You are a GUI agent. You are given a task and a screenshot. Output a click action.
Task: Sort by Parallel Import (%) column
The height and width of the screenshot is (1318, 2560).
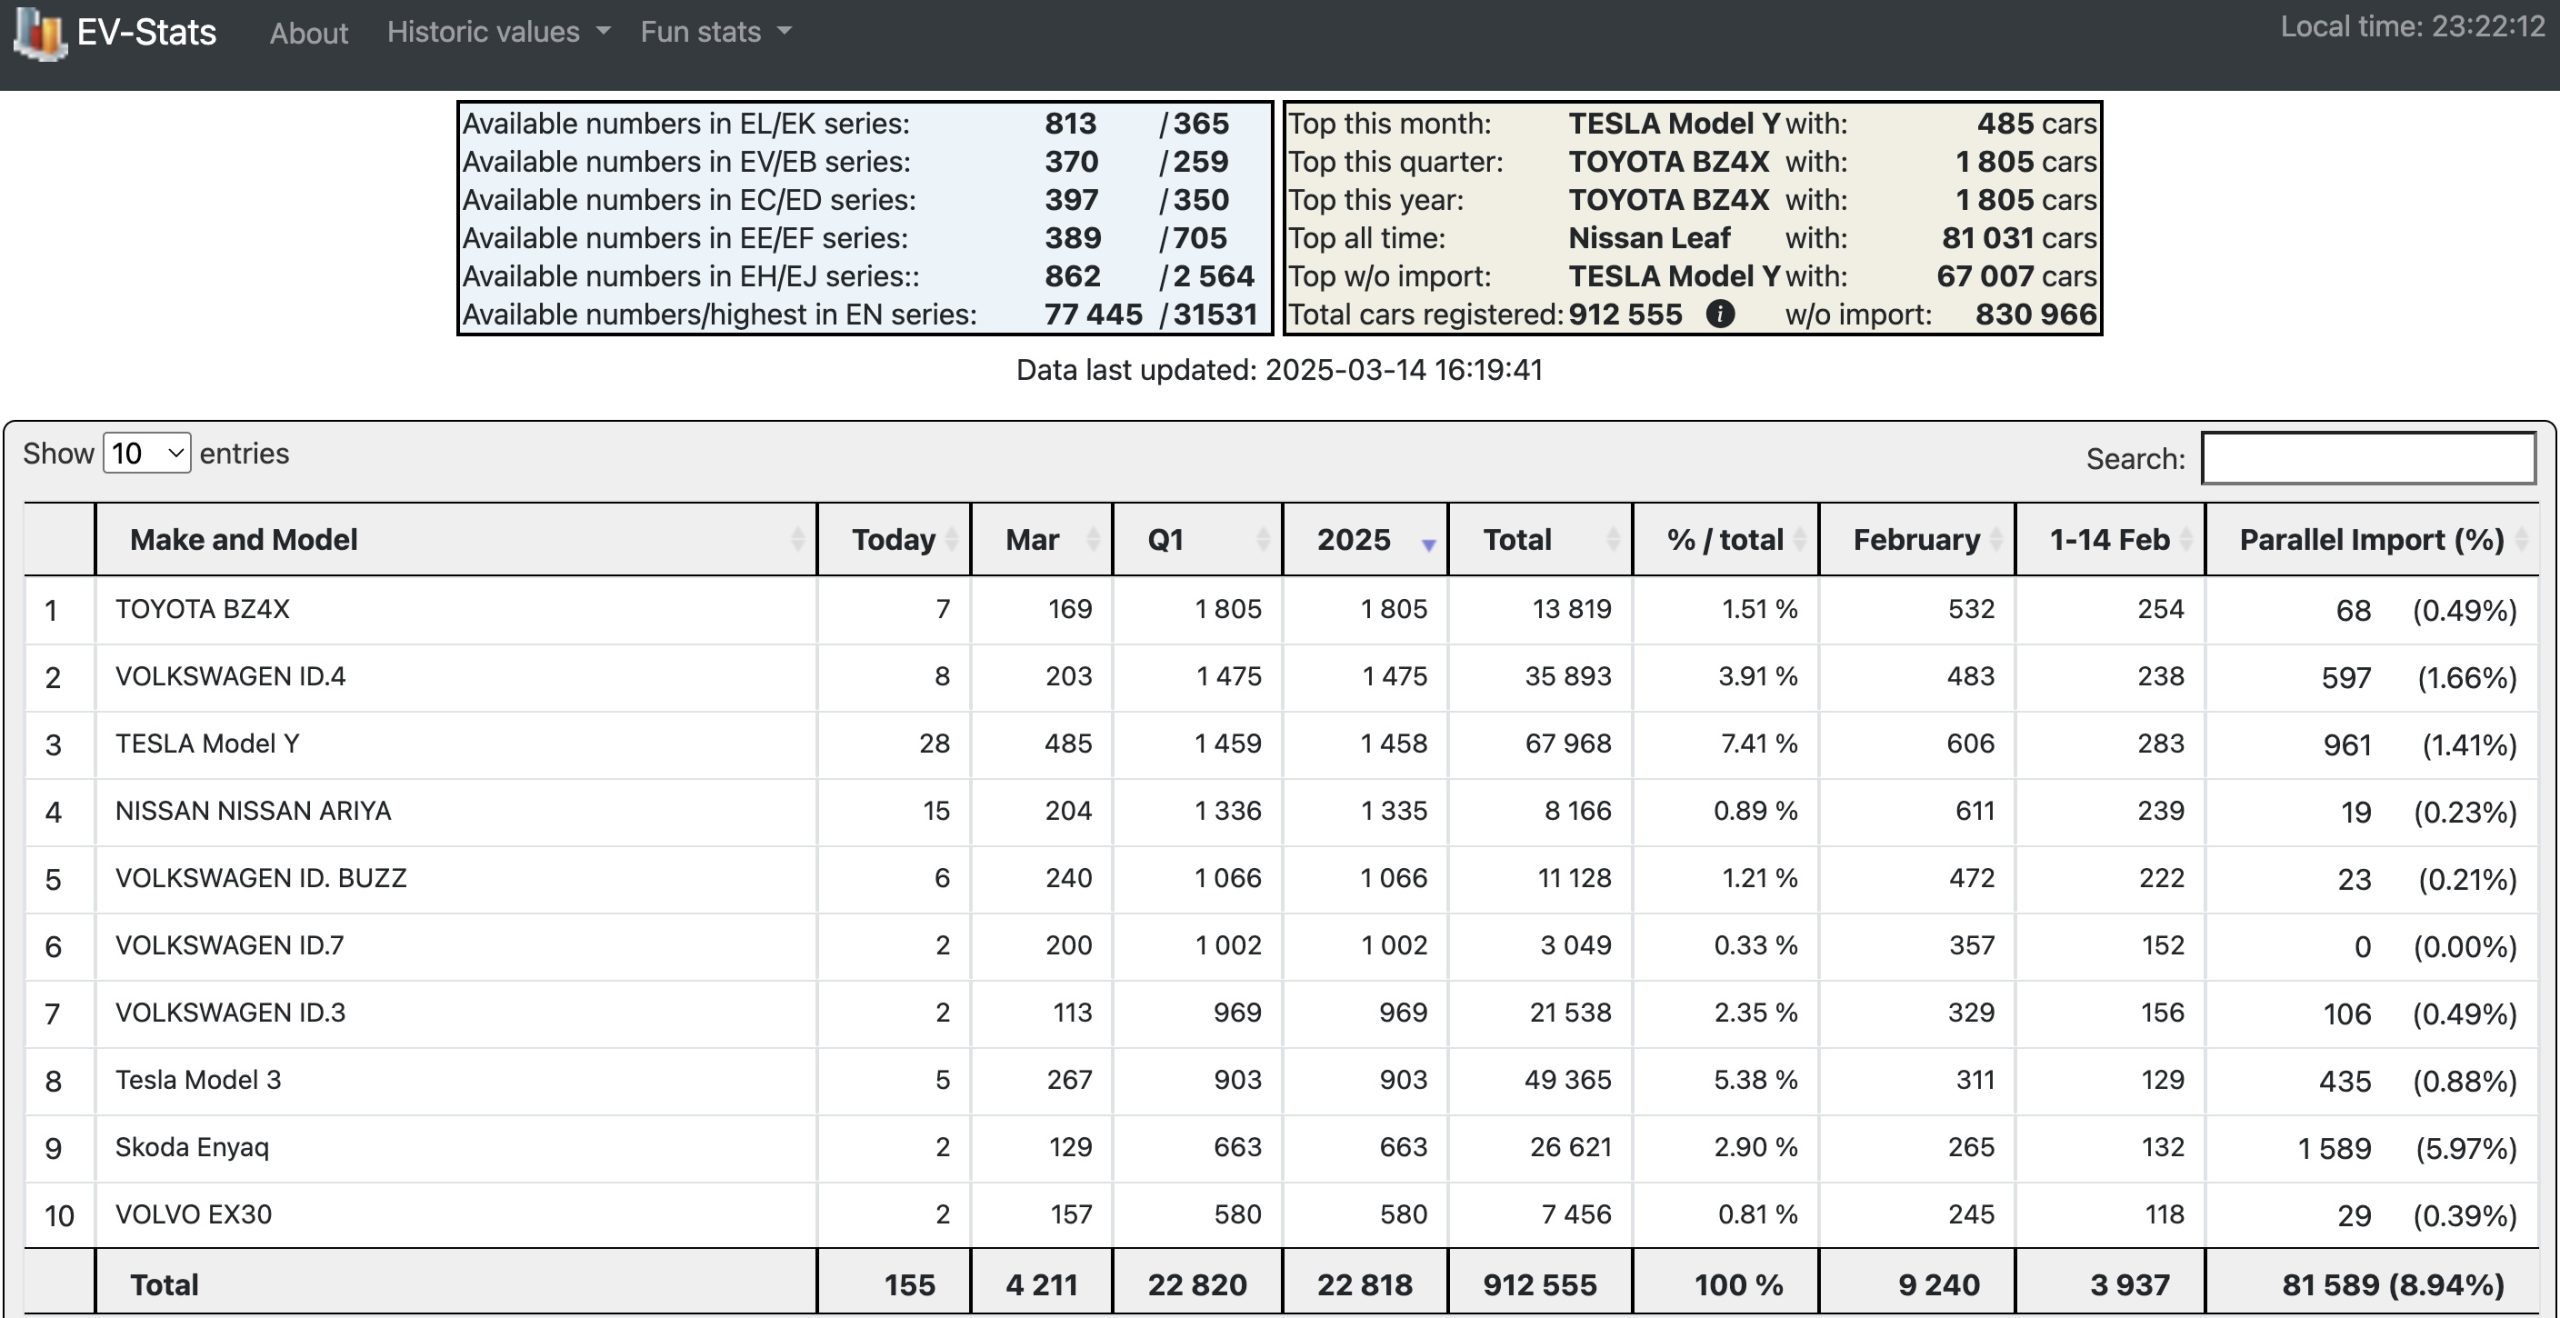2372,539
